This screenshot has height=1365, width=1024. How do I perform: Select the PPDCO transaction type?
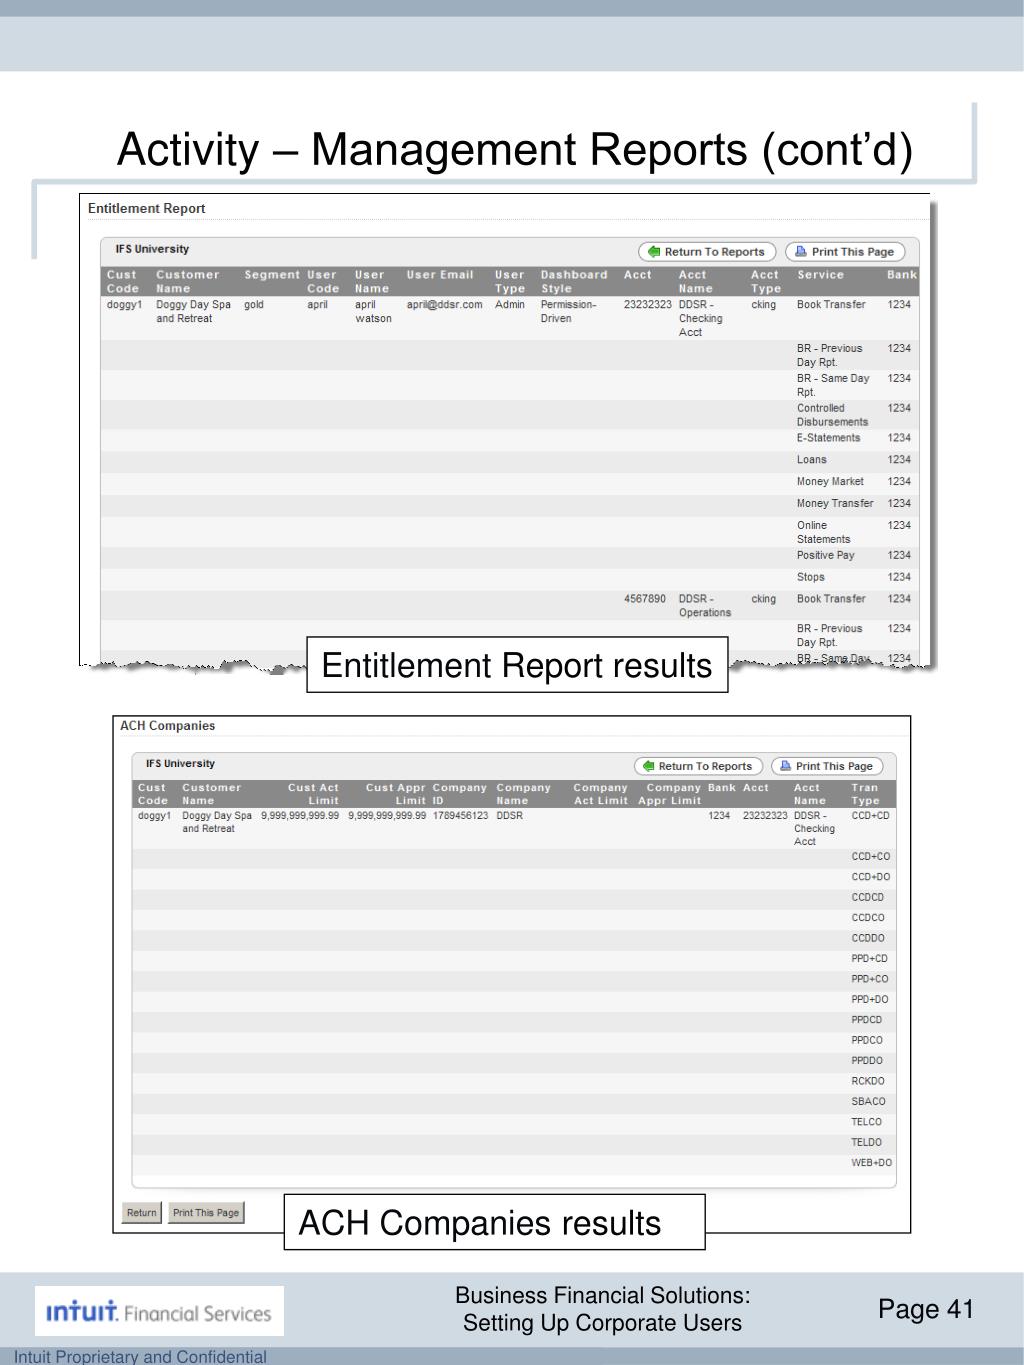coord(867,1041)
